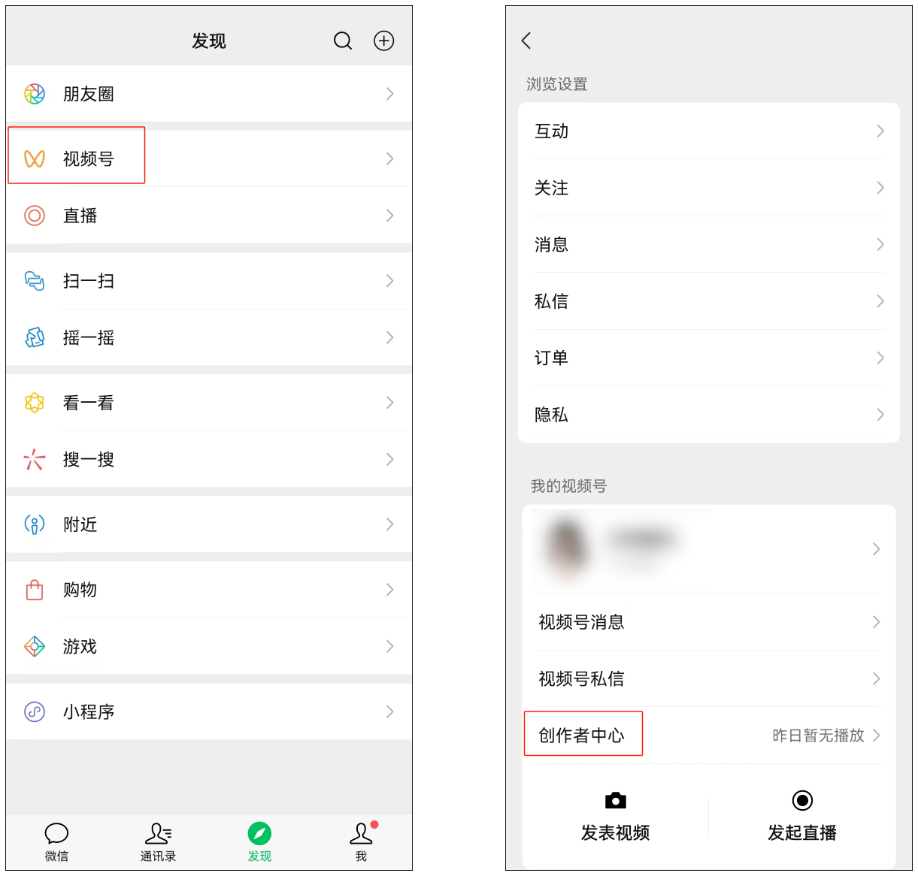Select the 游戏 label
This screenshot has height=877, width=918.
tap(80, 646)
